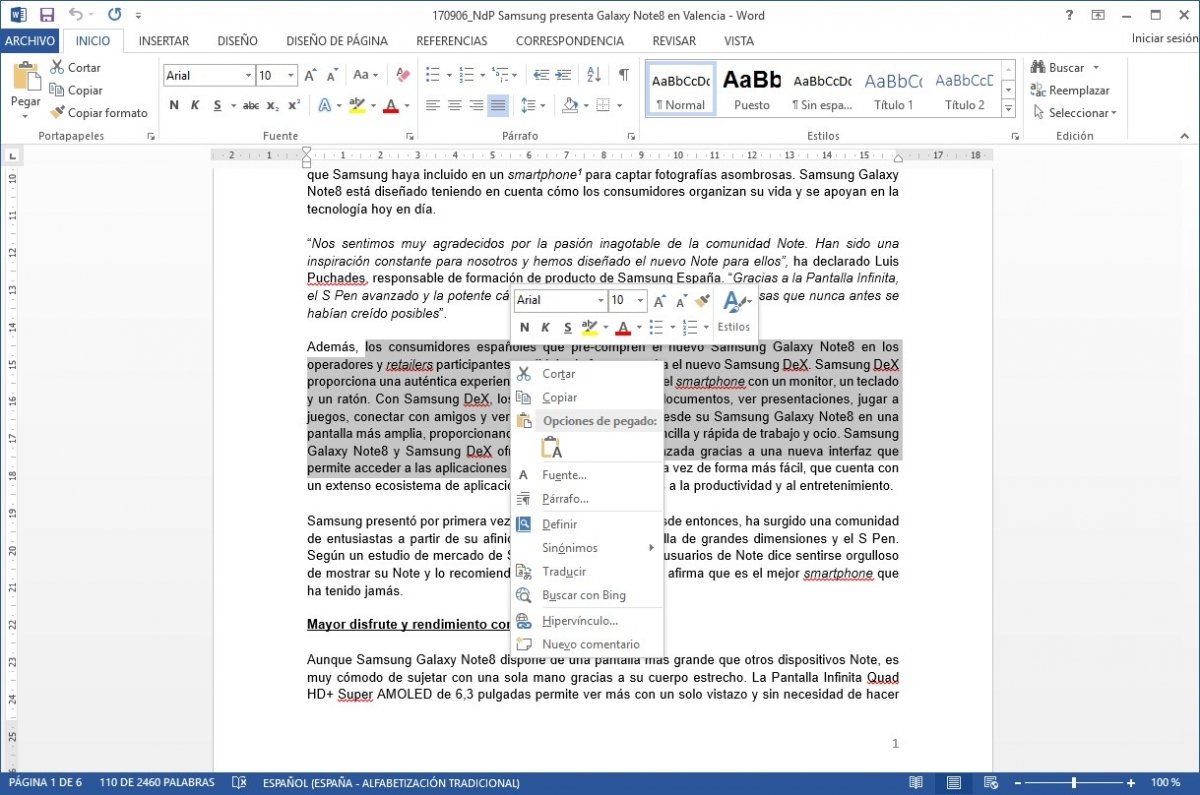This screenshot has width=1200, height=795.
Task: Choose Nuevo comentario in context menu
Action: click(586, 644)
